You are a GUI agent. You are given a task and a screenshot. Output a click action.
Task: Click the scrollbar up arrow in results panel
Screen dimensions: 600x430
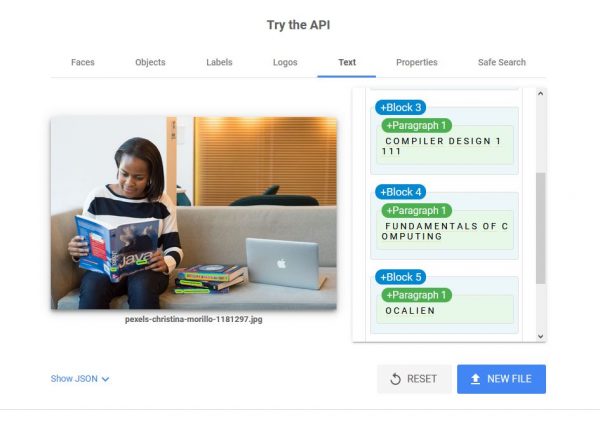(540, 93)
